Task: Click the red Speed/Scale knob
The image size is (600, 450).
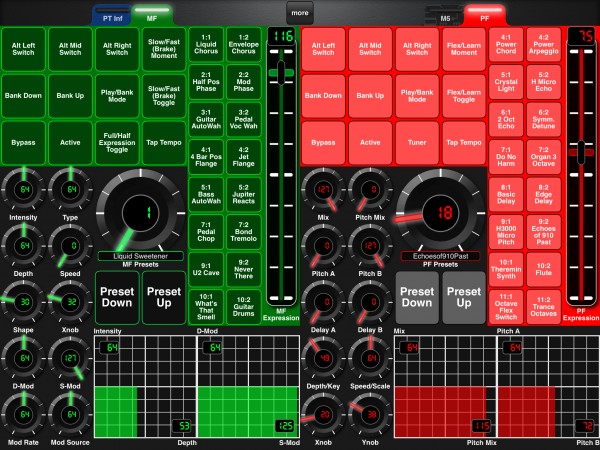Action: (x=370, y=358)
